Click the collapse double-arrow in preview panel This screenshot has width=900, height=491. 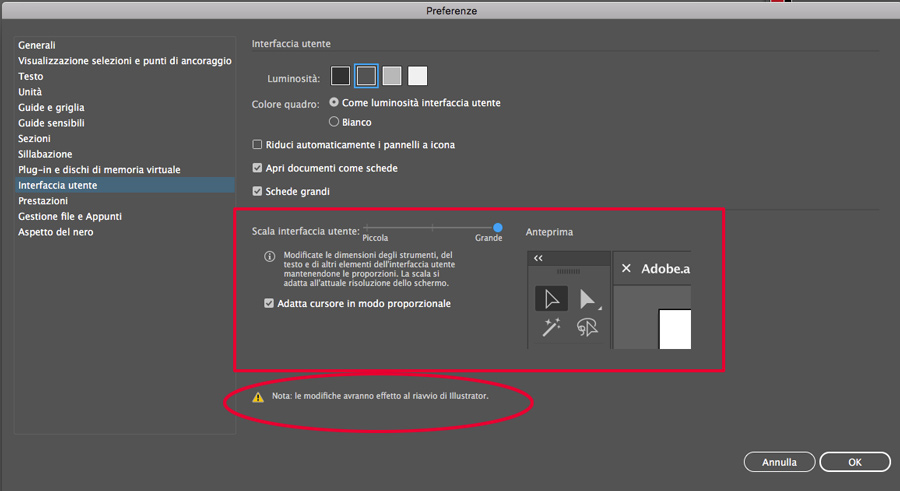point(538,258)
